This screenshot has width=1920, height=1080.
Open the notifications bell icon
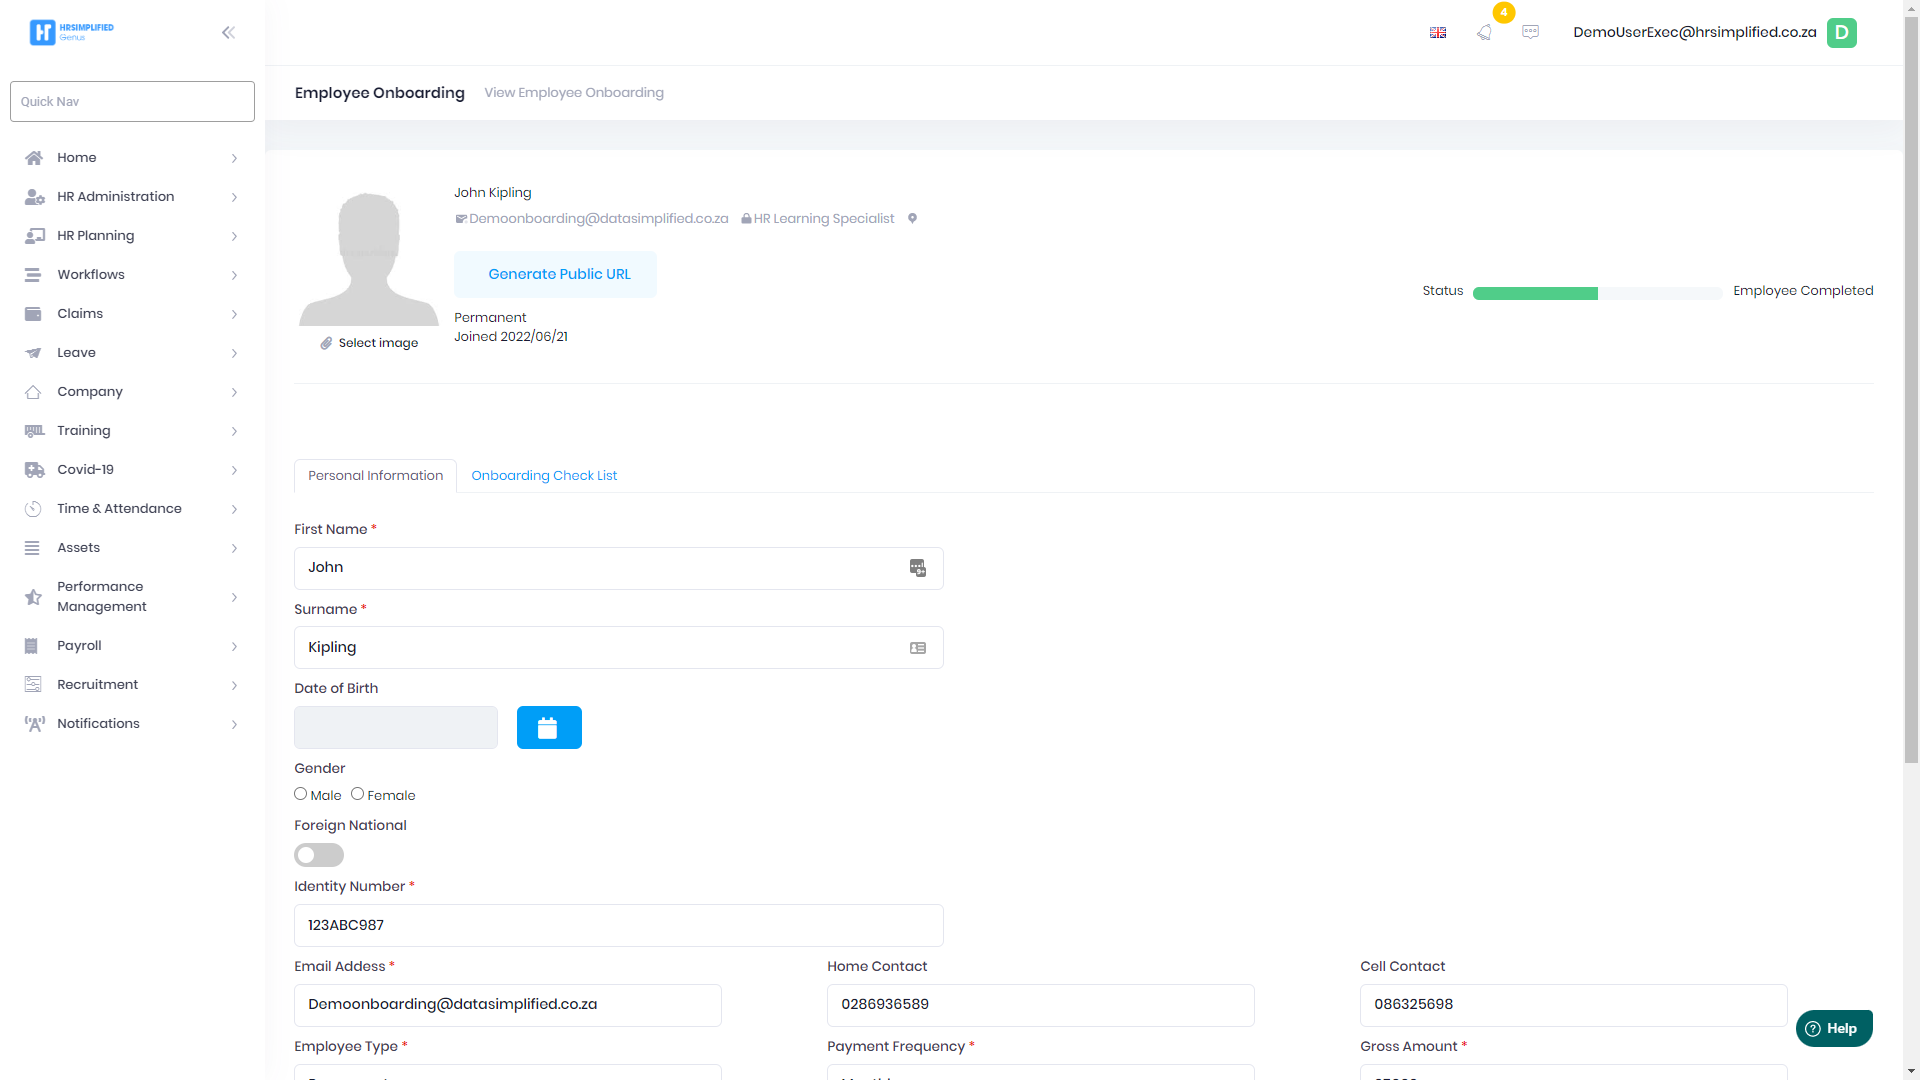pos(1484,32)
